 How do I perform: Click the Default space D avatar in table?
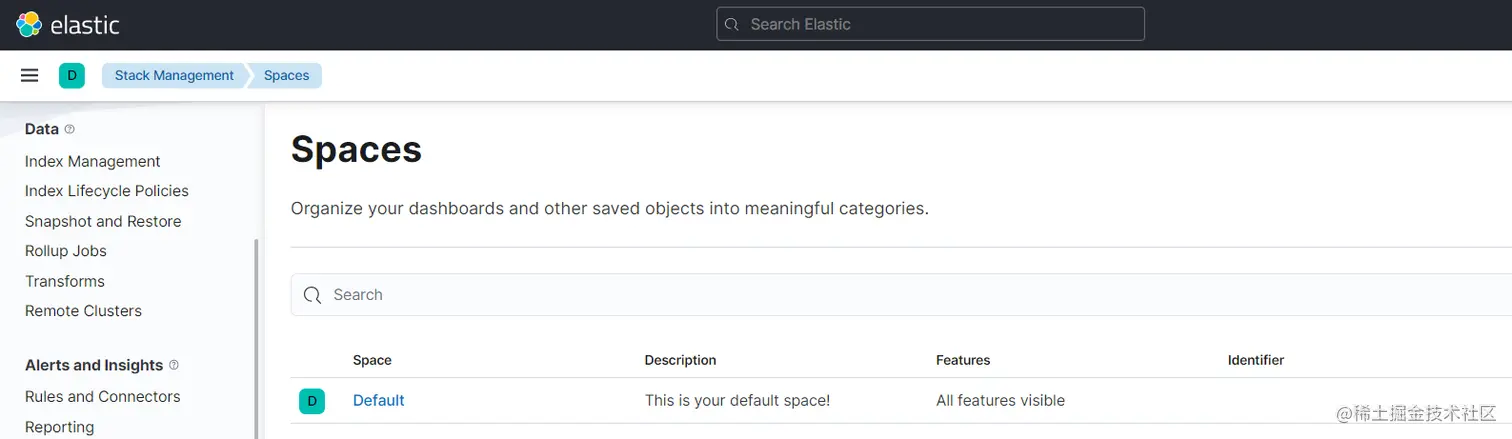coord(312,401)
